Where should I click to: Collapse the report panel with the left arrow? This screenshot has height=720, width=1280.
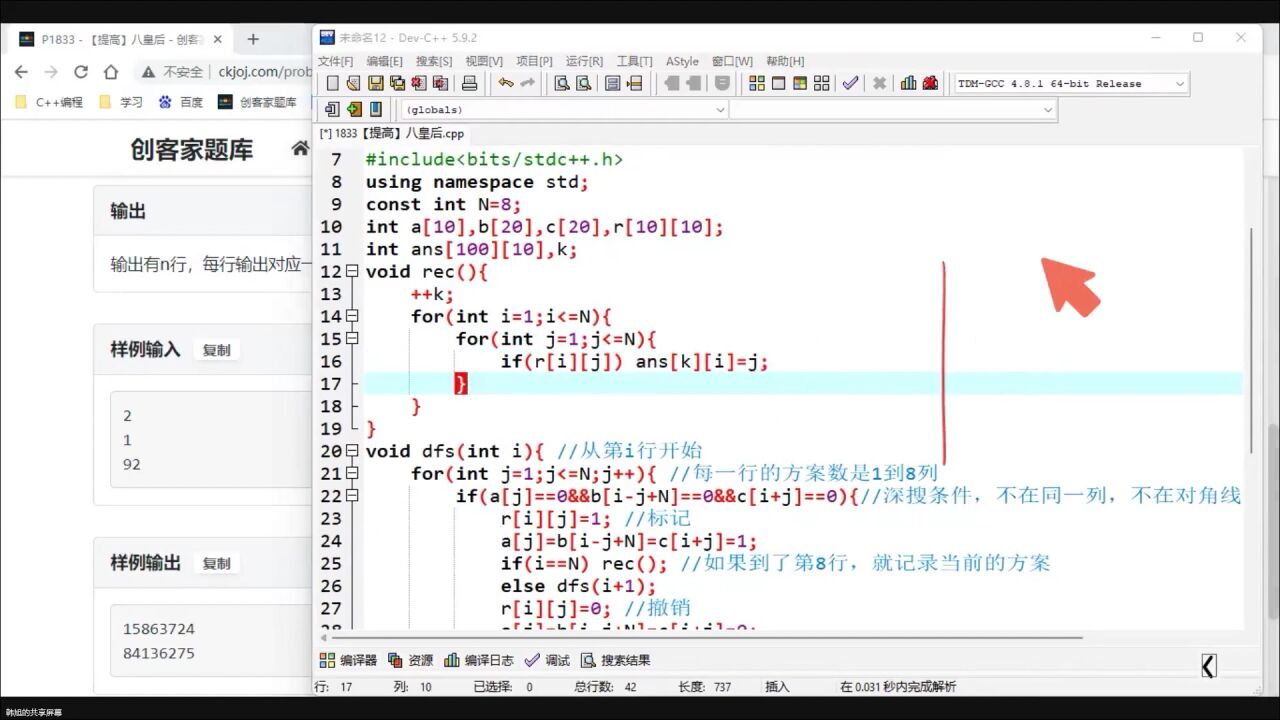pos(1208,665)
